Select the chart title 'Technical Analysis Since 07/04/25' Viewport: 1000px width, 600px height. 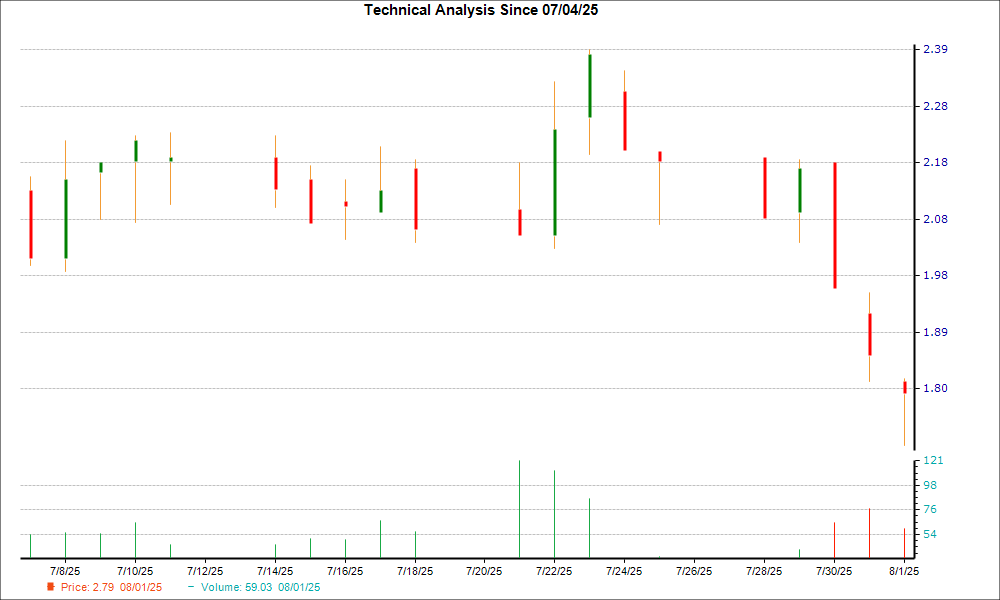click(481, 10)
